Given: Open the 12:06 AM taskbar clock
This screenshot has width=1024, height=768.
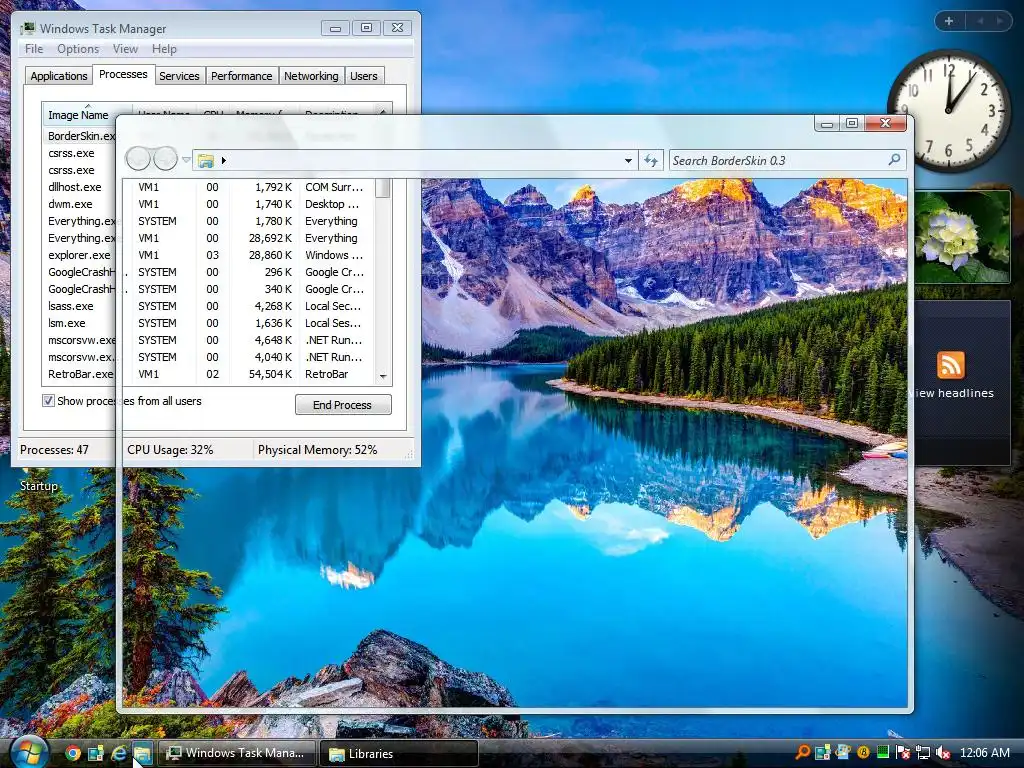Looking at the screenshot, I should pos(984,752).
